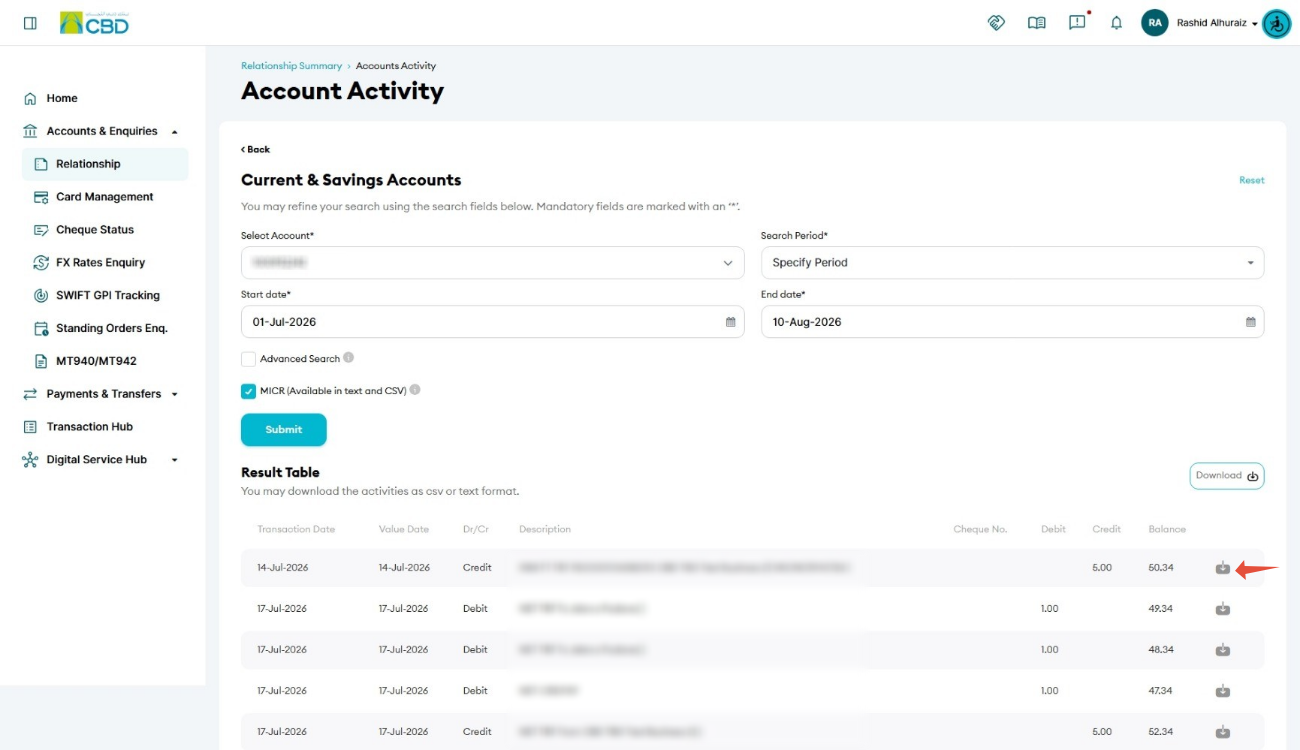Click the Dr/Cr column header
Viewport: 1300px width, 750px height.
tap(476, 529)
